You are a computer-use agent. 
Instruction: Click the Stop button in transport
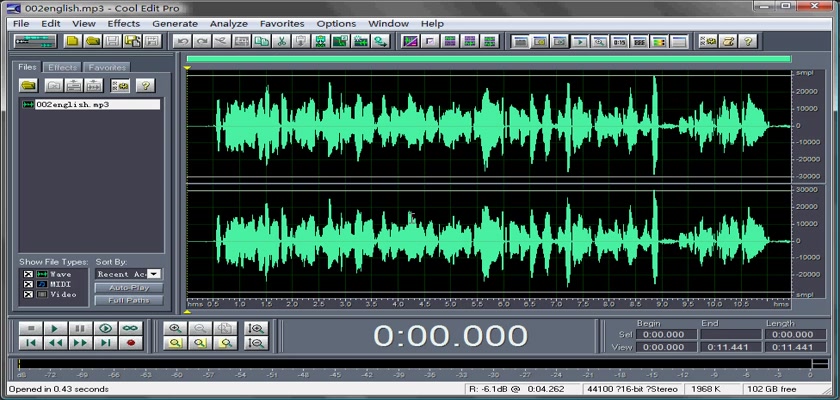tap(31, 328)
